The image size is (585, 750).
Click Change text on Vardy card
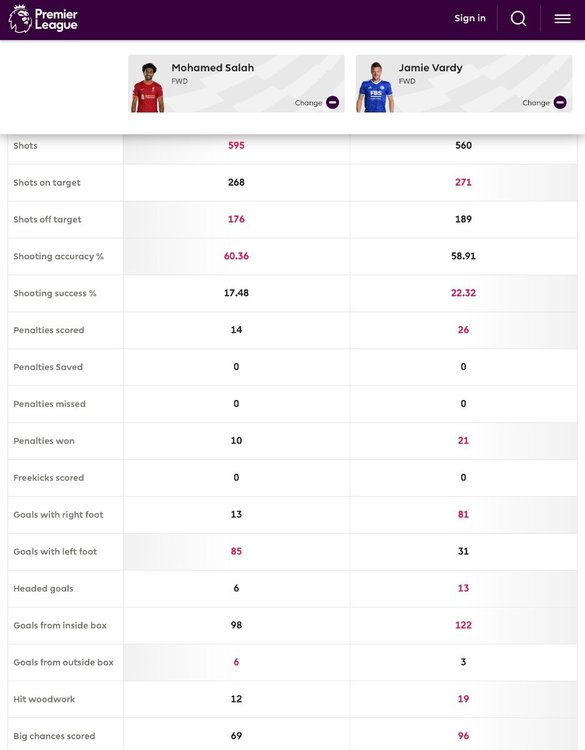[536, 103]
